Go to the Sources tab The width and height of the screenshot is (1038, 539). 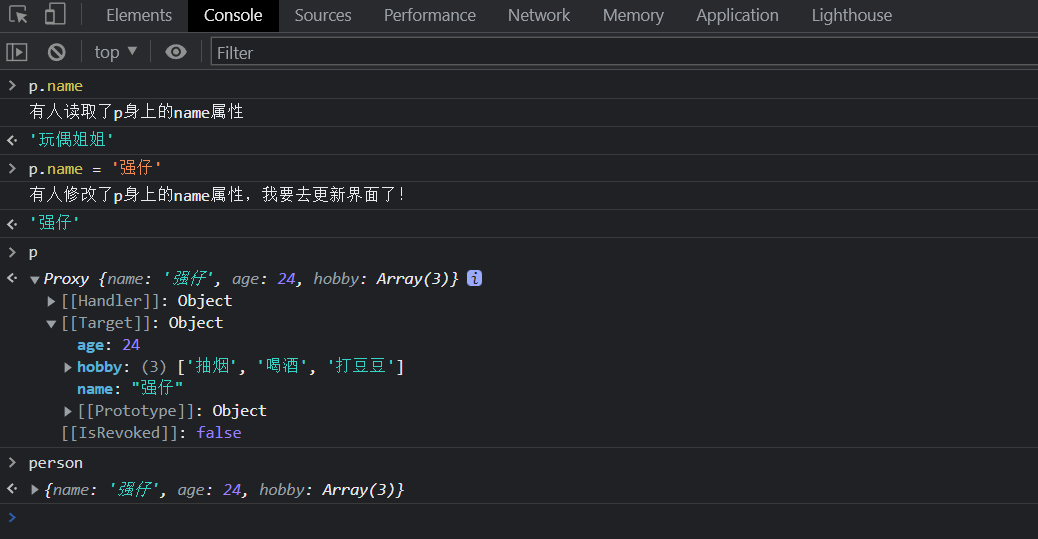[323, 15]
